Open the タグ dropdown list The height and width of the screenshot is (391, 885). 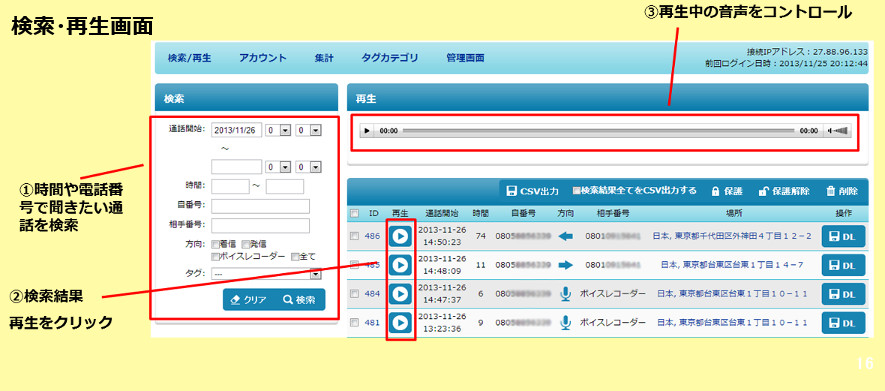[266, 274]
